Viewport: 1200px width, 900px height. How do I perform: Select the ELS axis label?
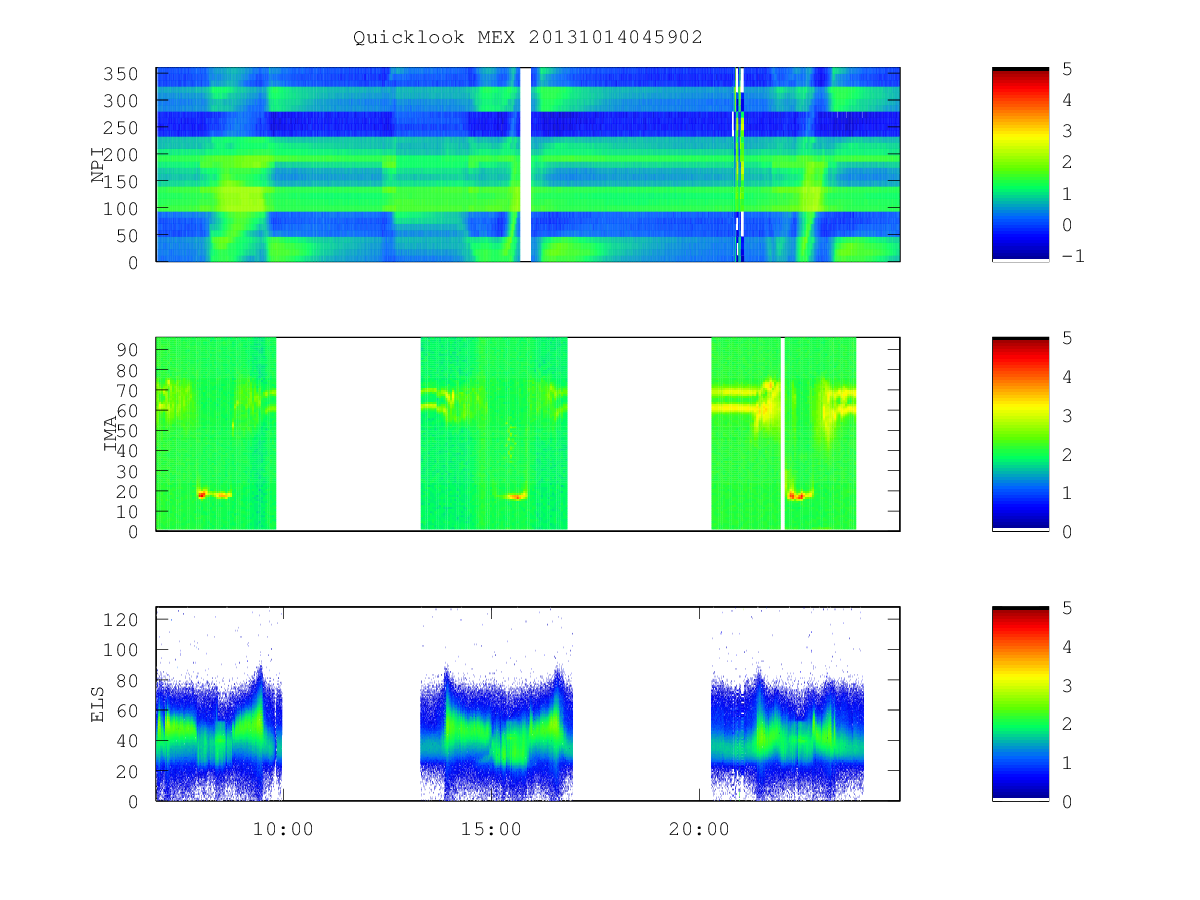[x=98, y=704]
